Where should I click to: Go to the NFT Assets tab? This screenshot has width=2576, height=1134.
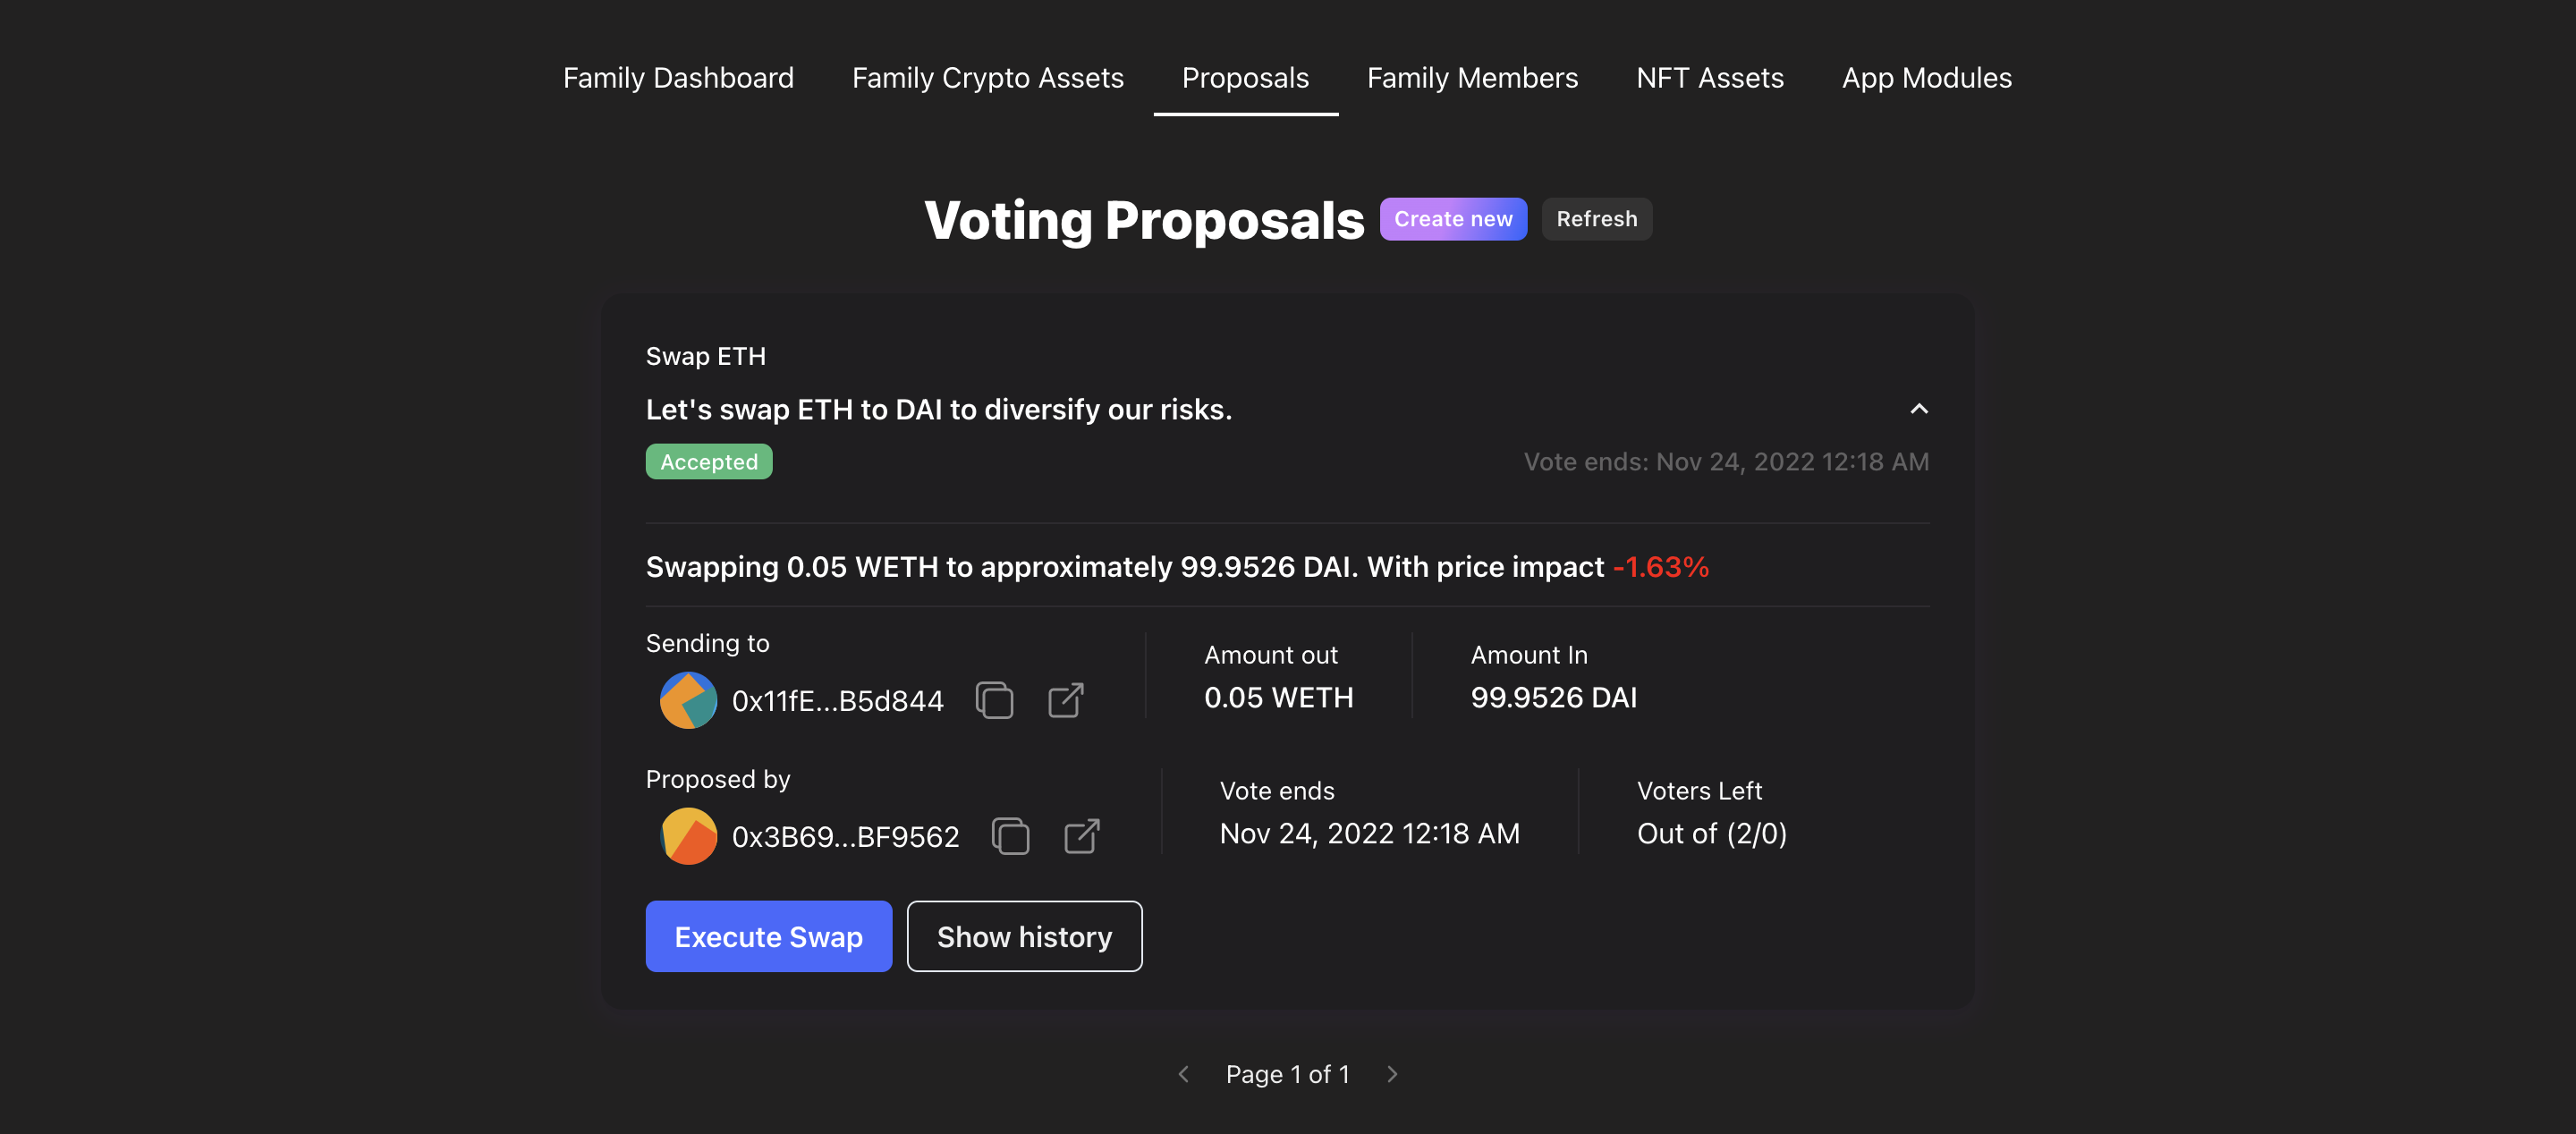(1709, 78)
